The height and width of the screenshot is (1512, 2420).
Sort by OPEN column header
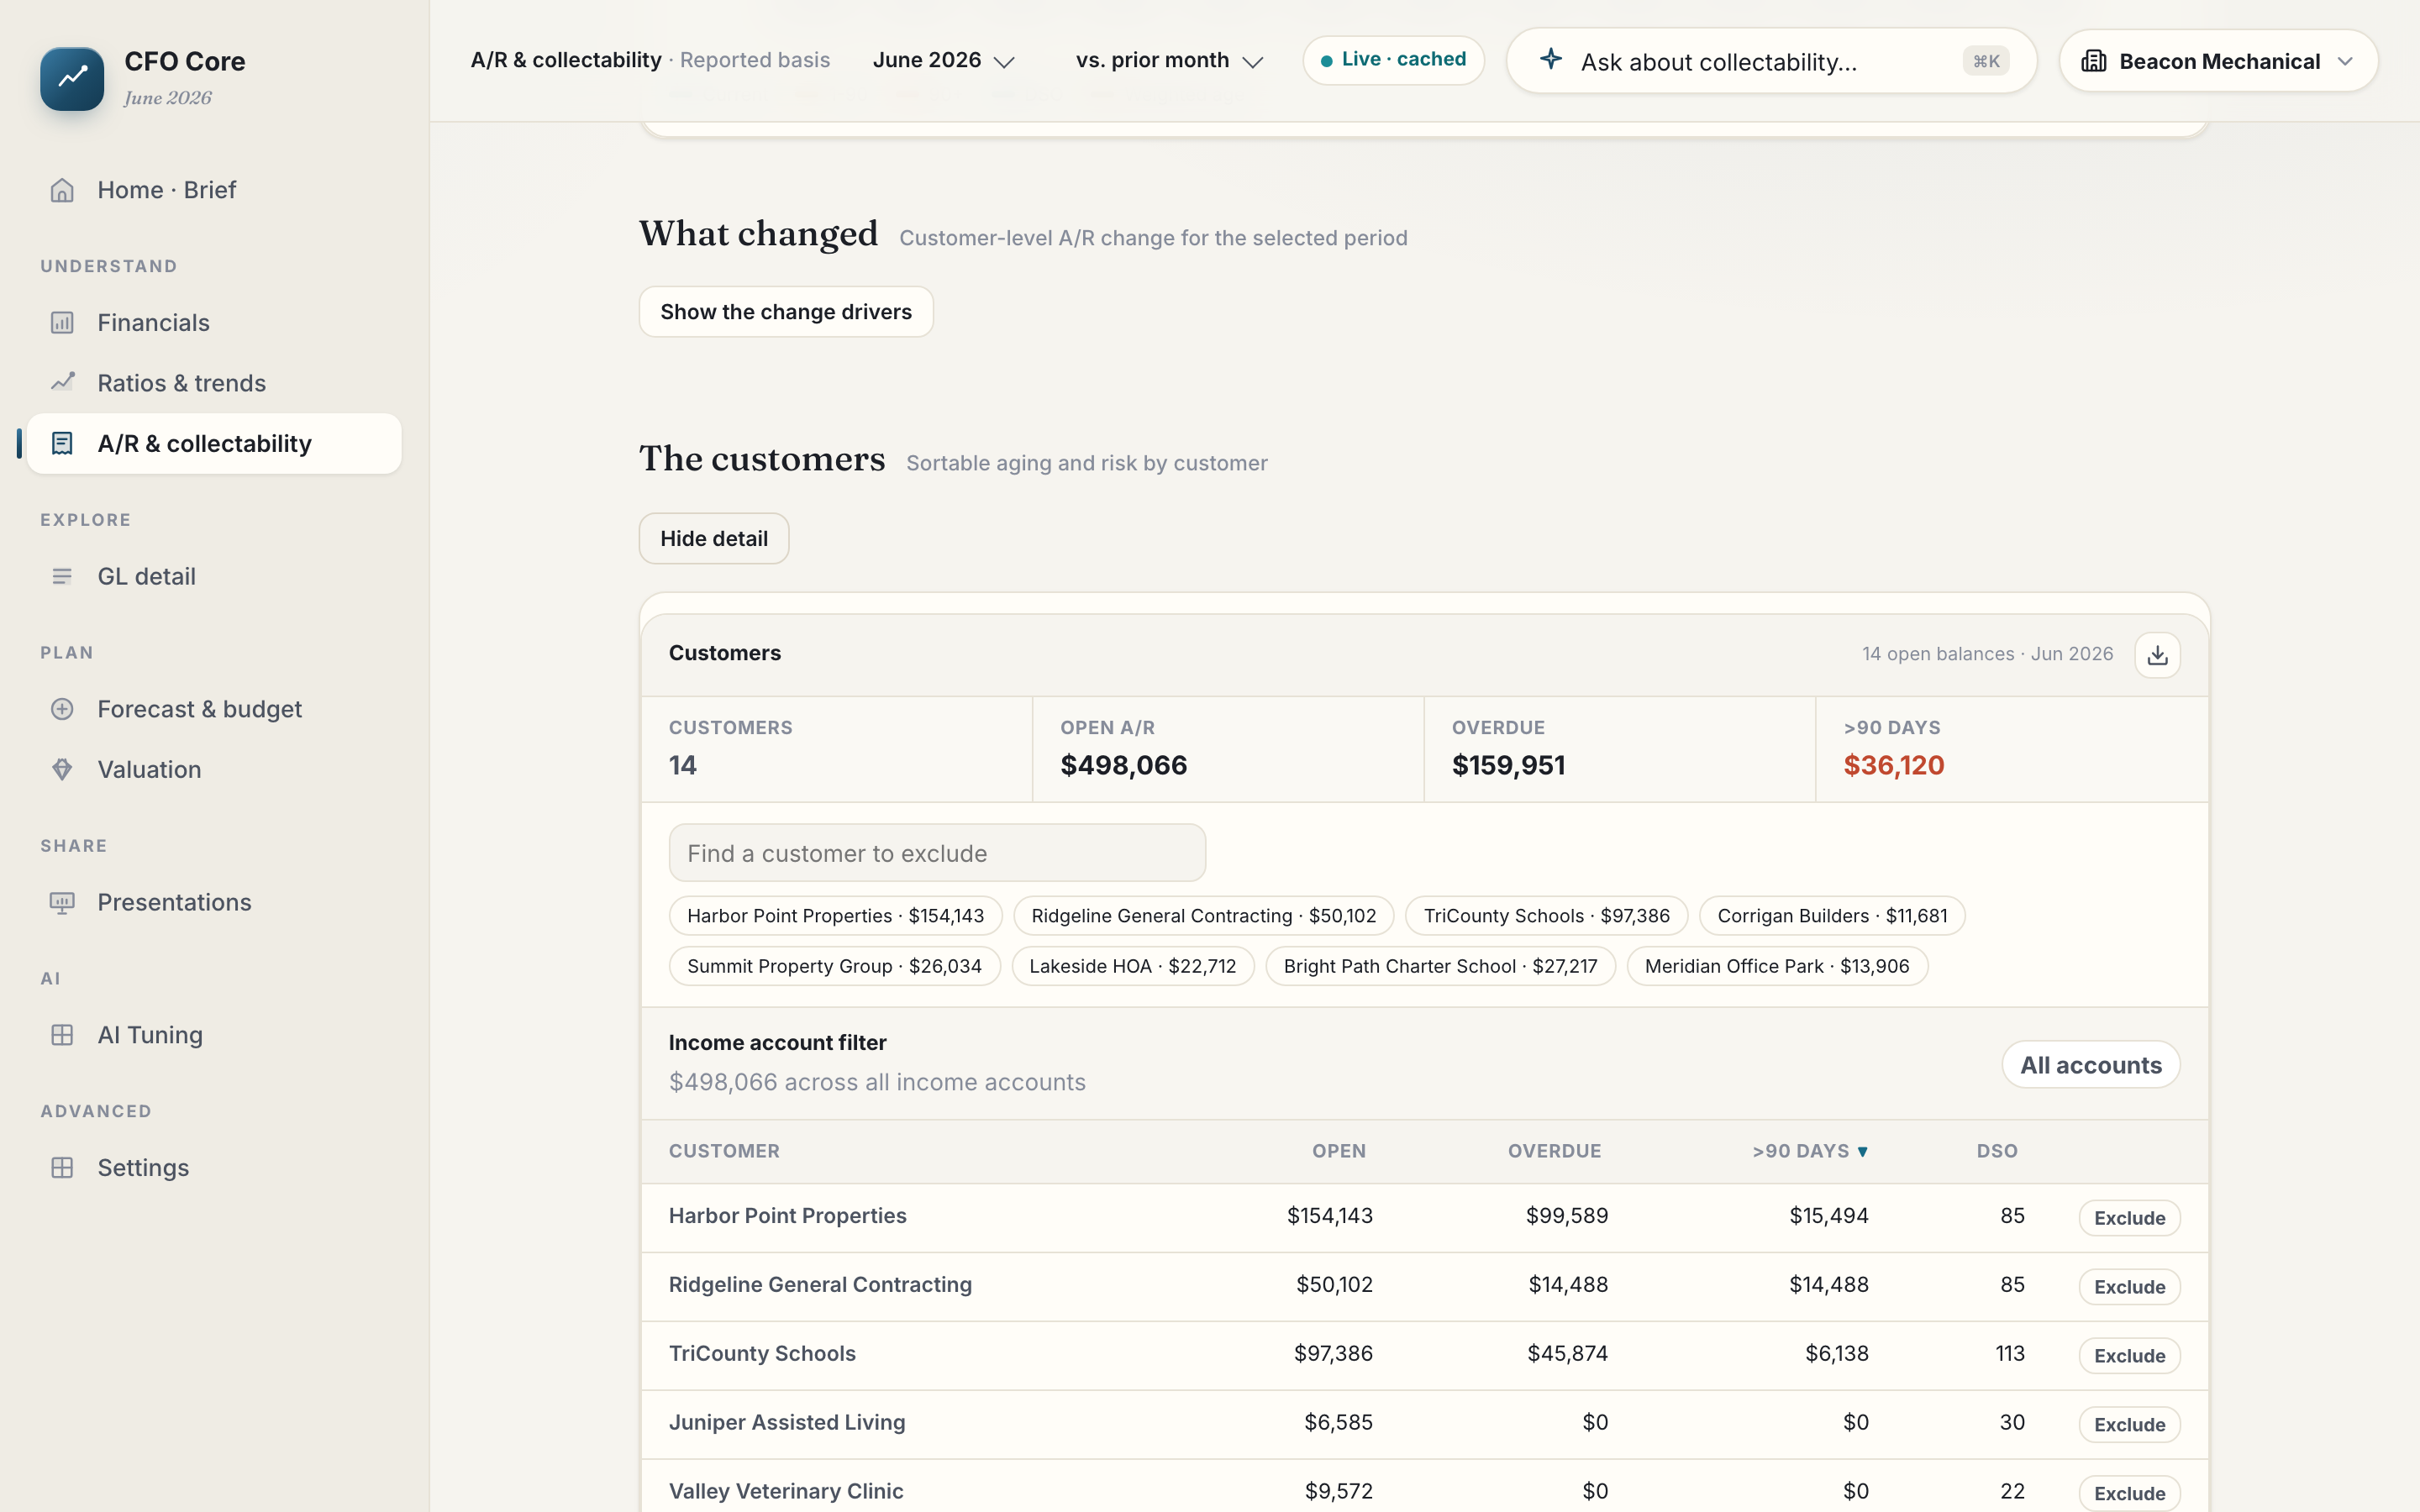pyautogui.click(x=1339, y=1151)
